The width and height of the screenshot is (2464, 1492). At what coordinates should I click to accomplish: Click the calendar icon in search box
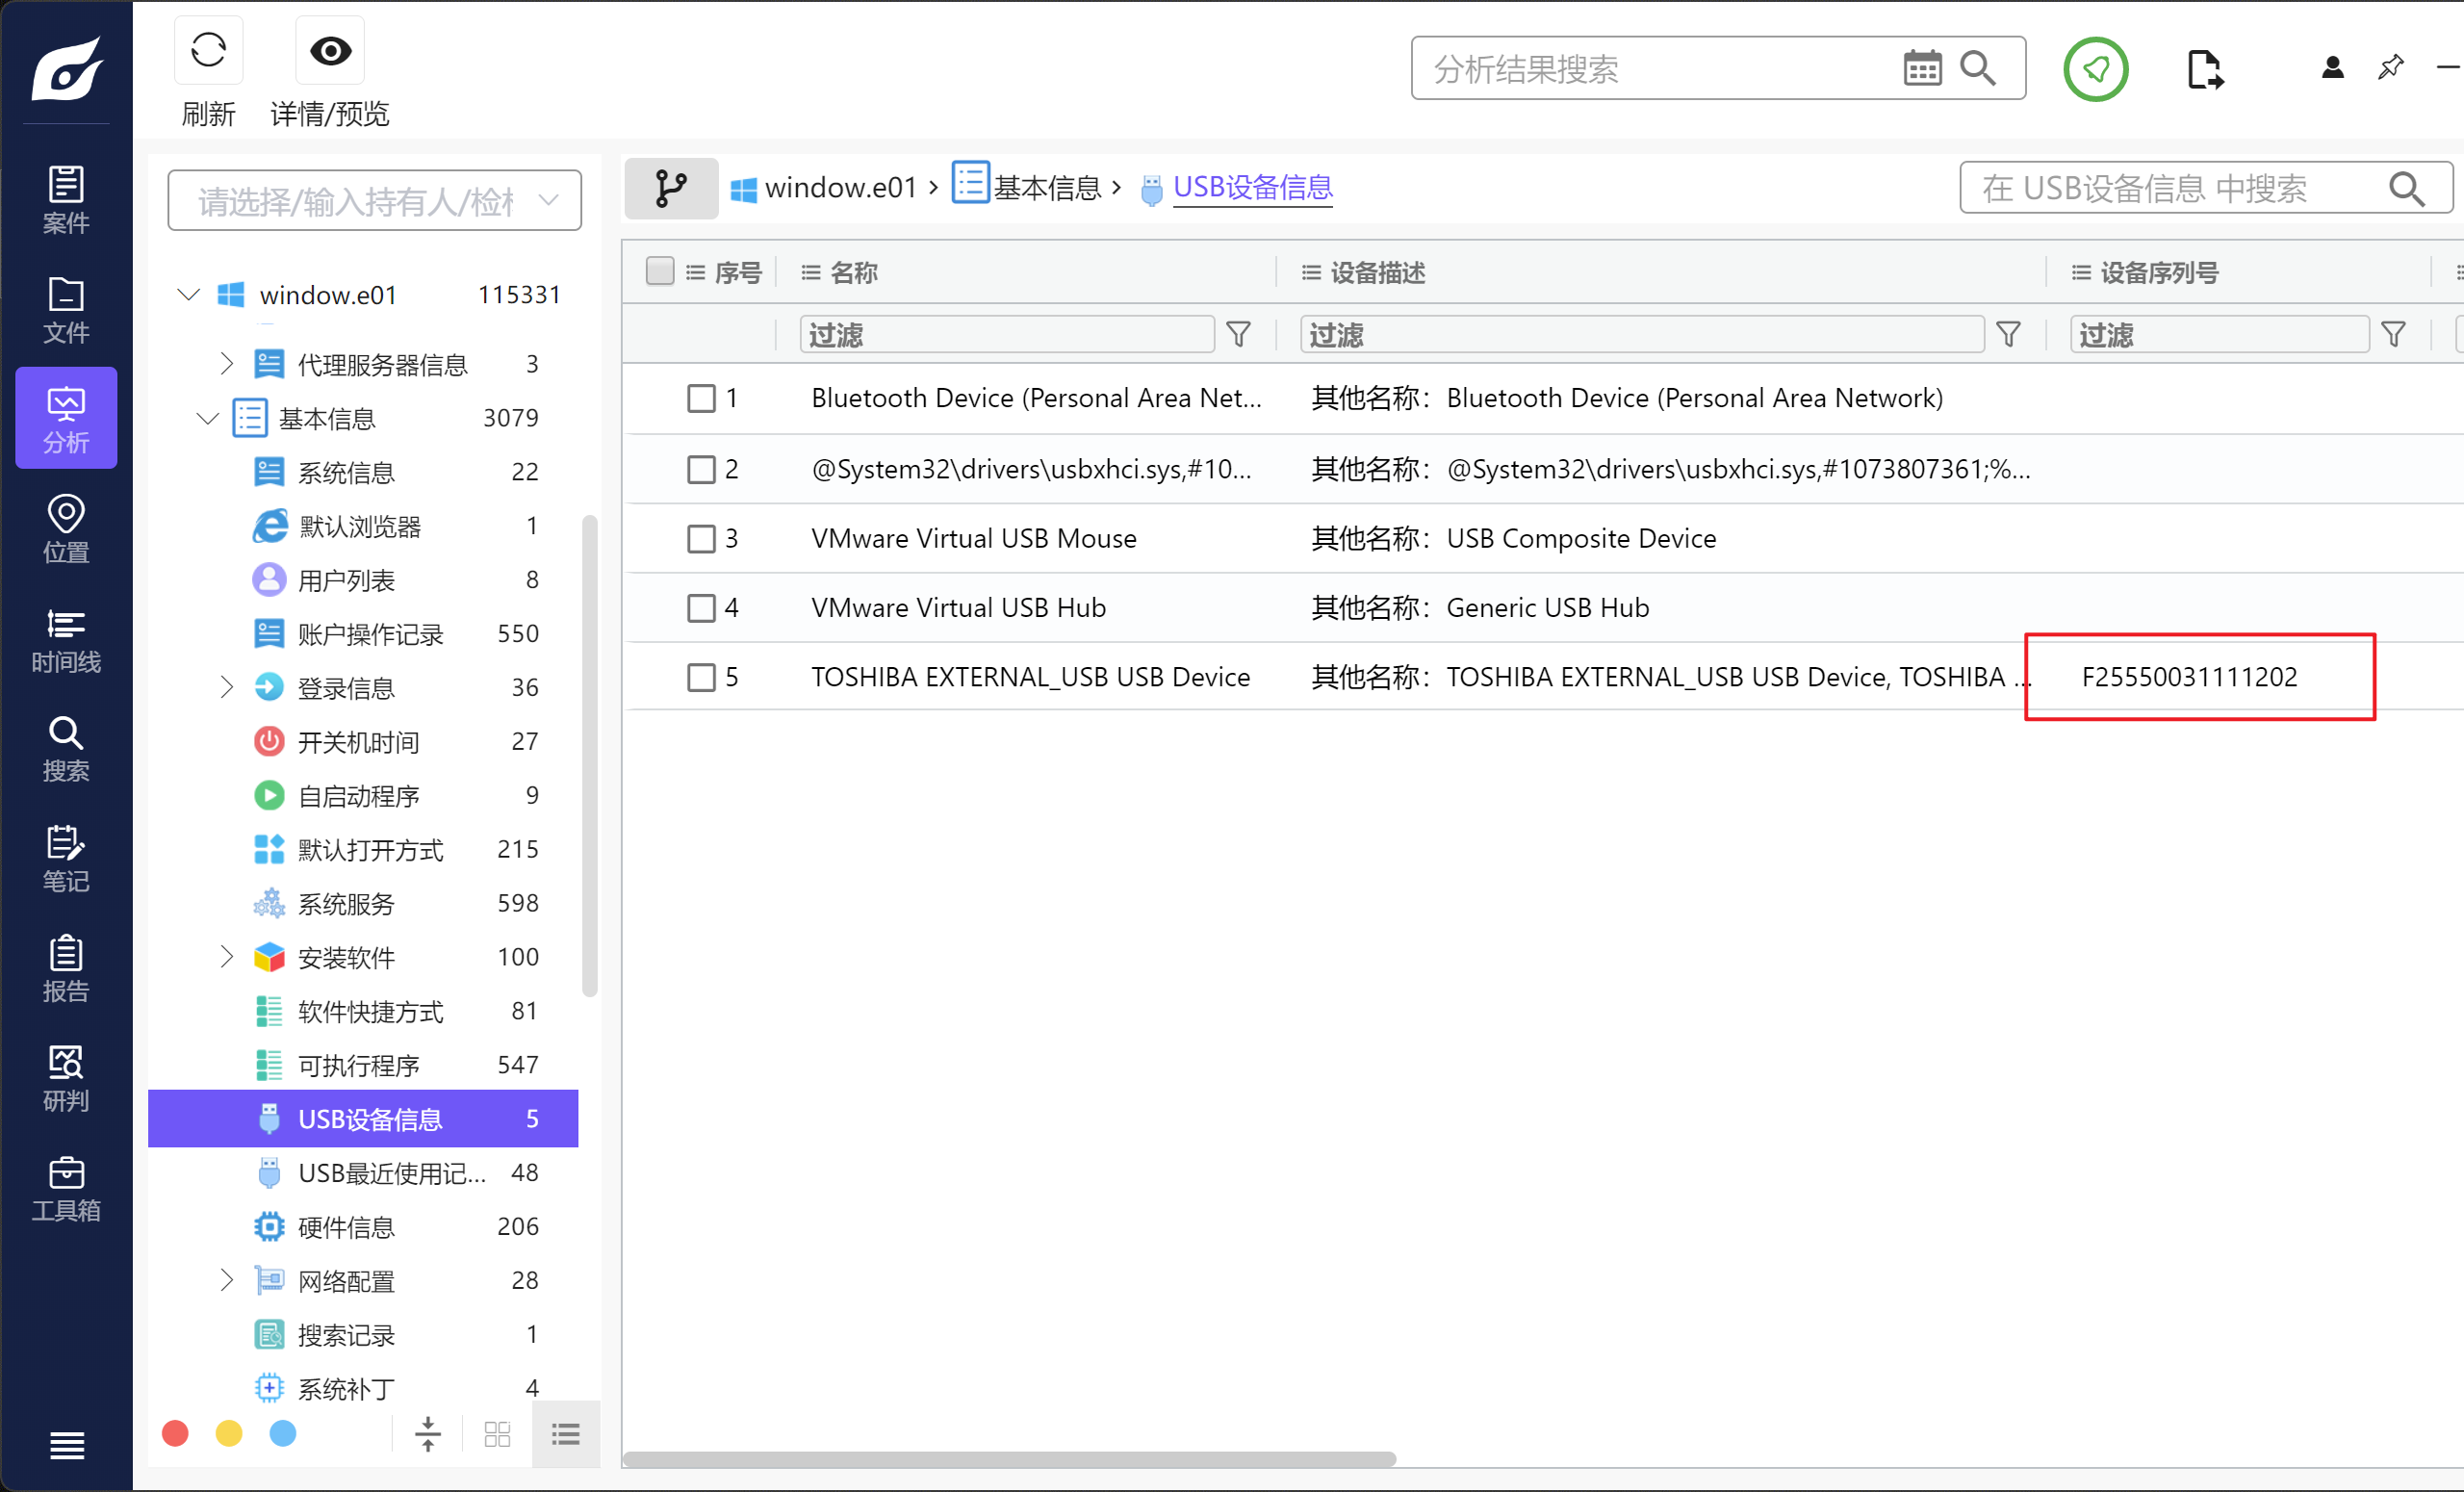[1922, 68]
